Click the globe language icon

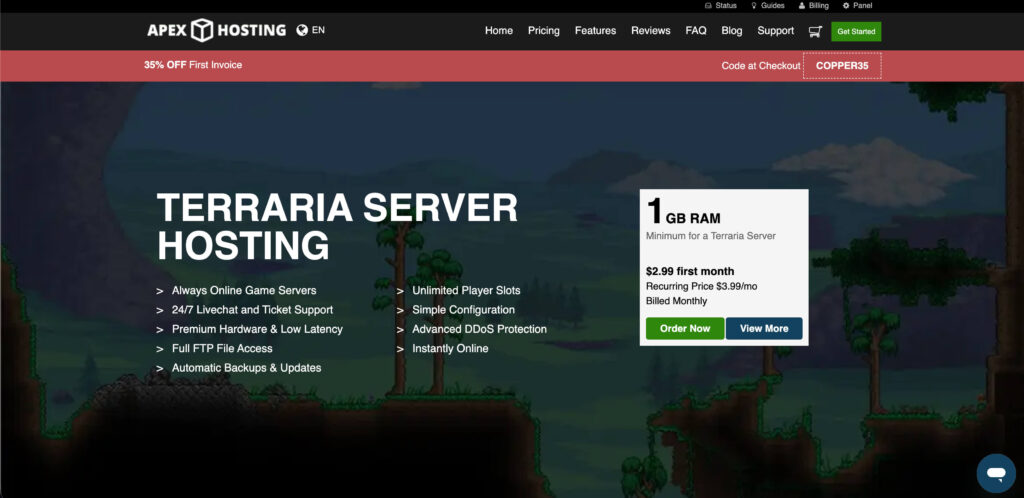[302, 30]
